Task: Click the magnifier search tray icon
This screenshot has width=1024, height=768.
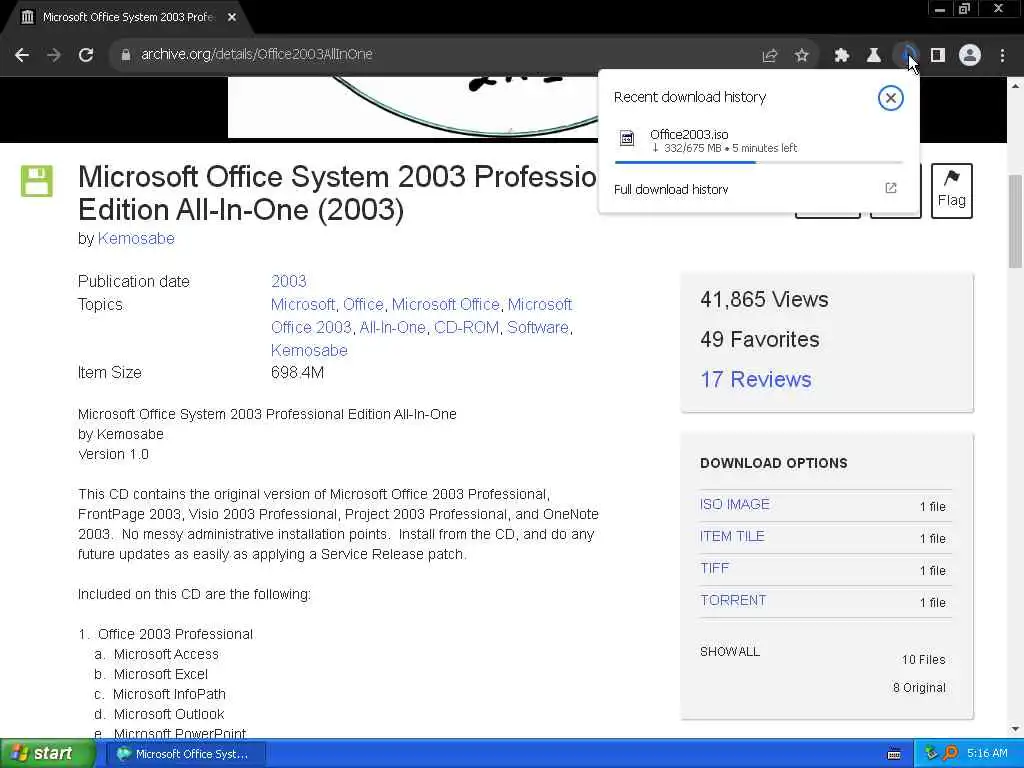Action: point(950,754)
